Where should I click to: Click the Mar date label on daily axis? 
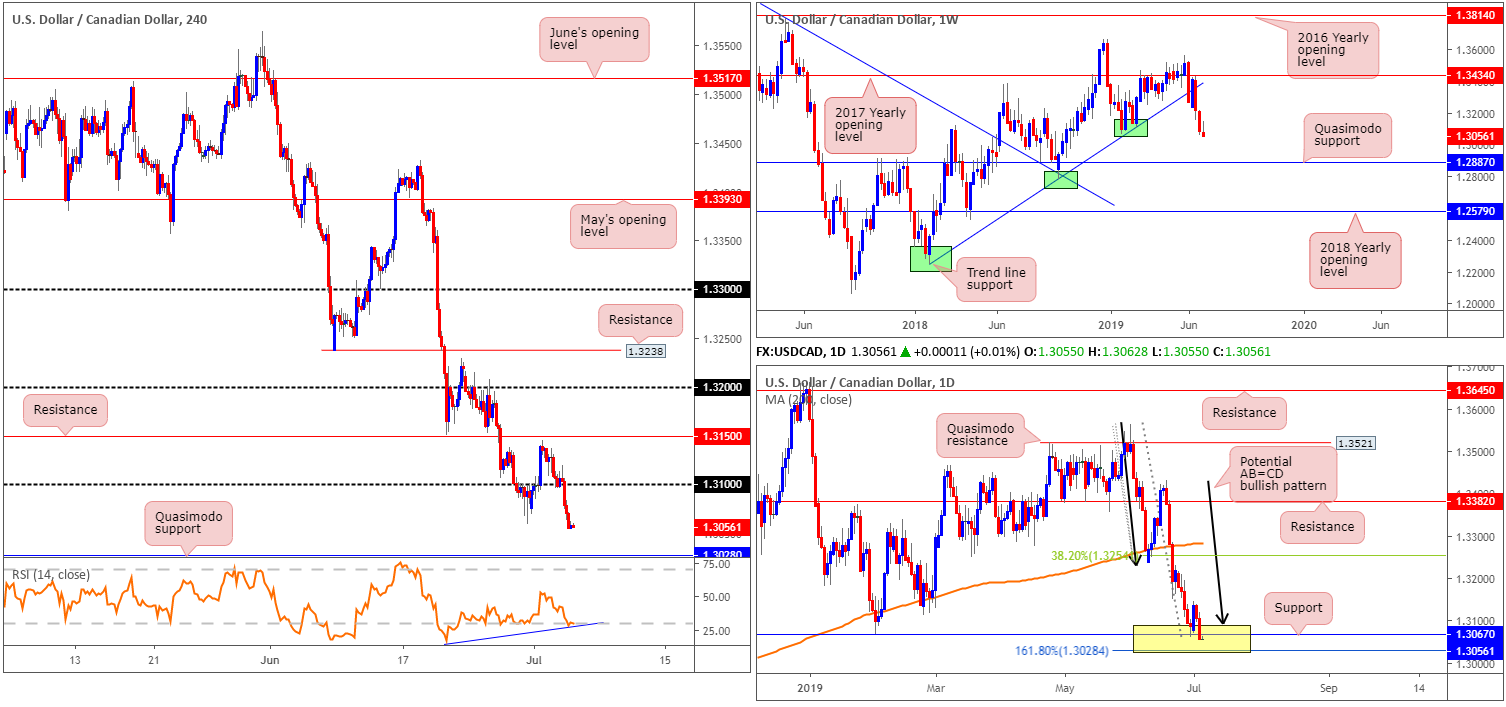point(936,689)
